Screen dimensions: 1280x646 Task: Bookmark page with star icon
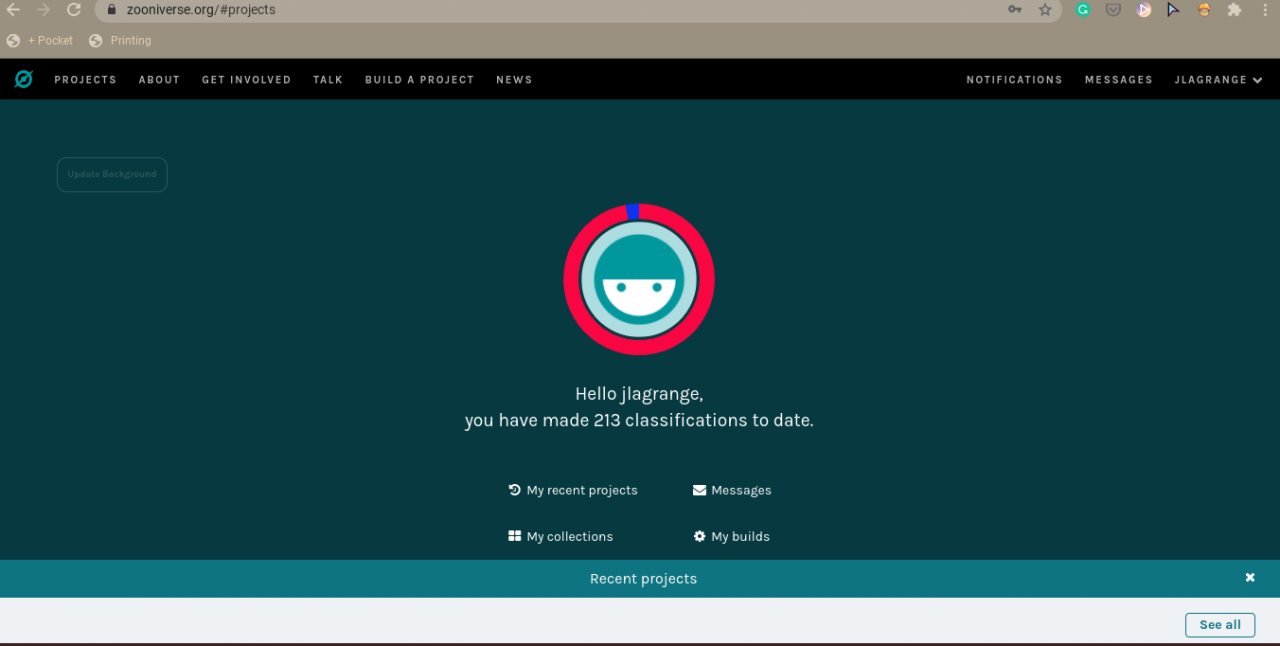pyautogui.click(x=1045, y=10)
